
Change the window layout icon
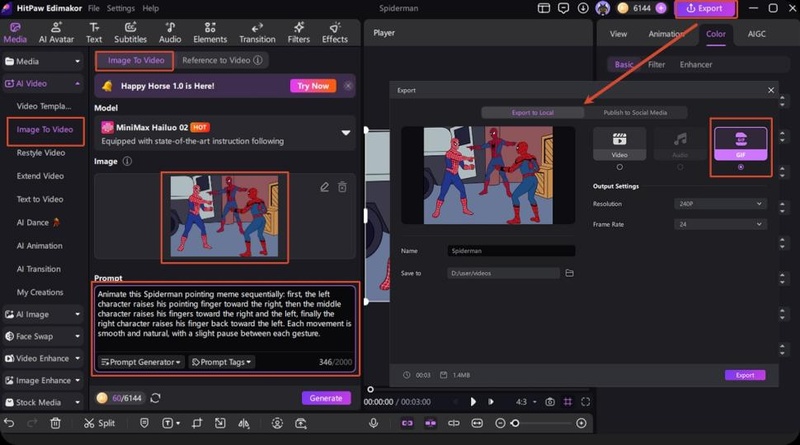point(544,8)
